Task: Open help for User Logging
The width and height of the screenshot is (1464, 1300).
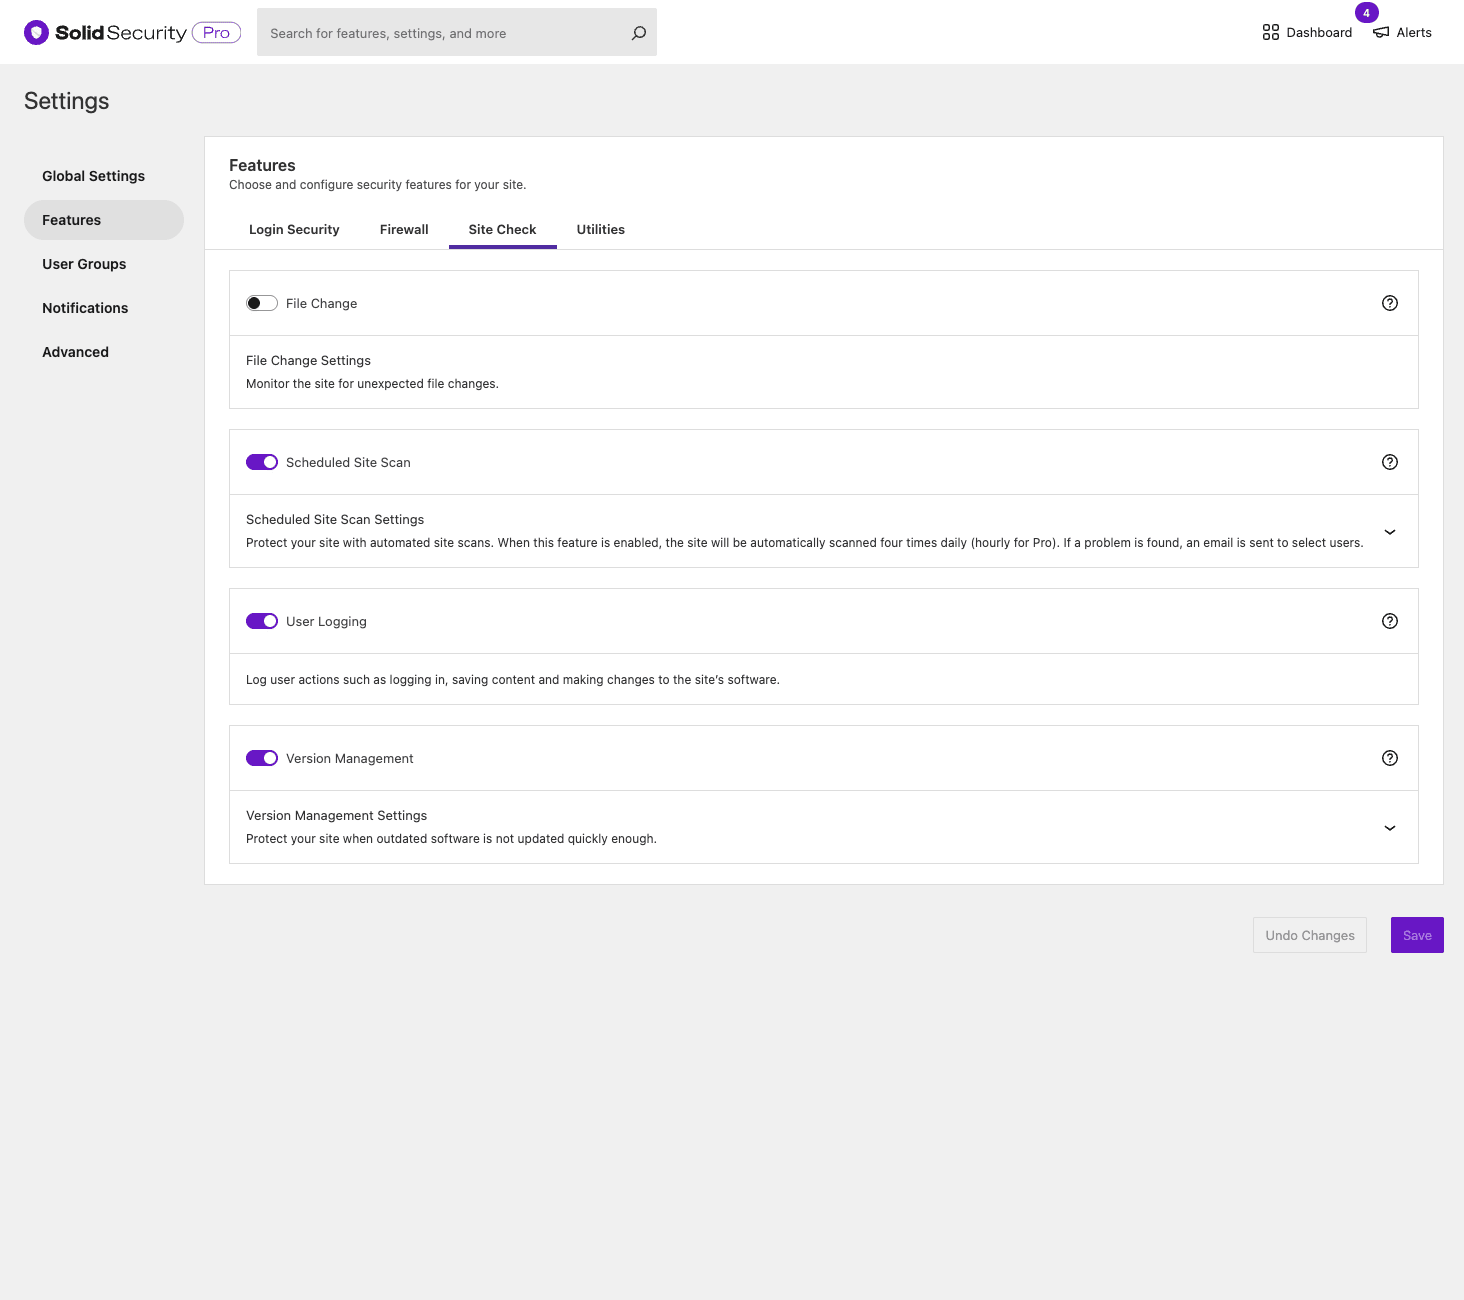Action: click(1390, 621)
